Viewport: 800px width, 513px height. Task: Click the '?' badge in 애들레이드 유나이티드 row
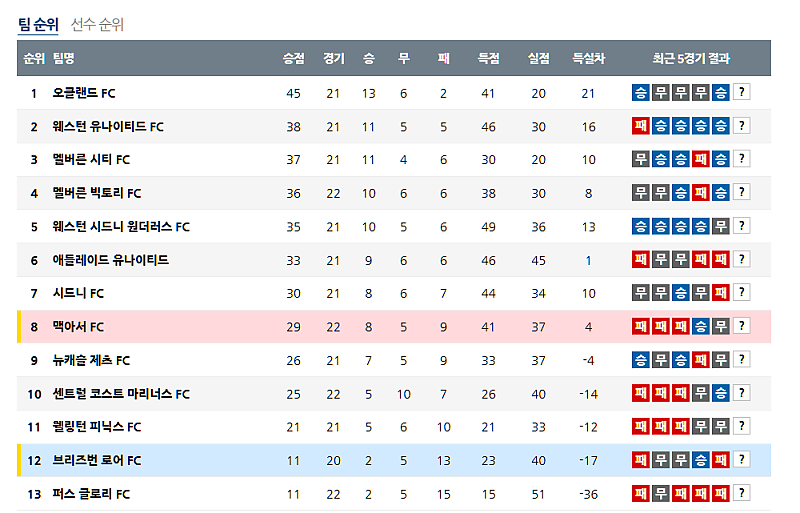(741, 260)
